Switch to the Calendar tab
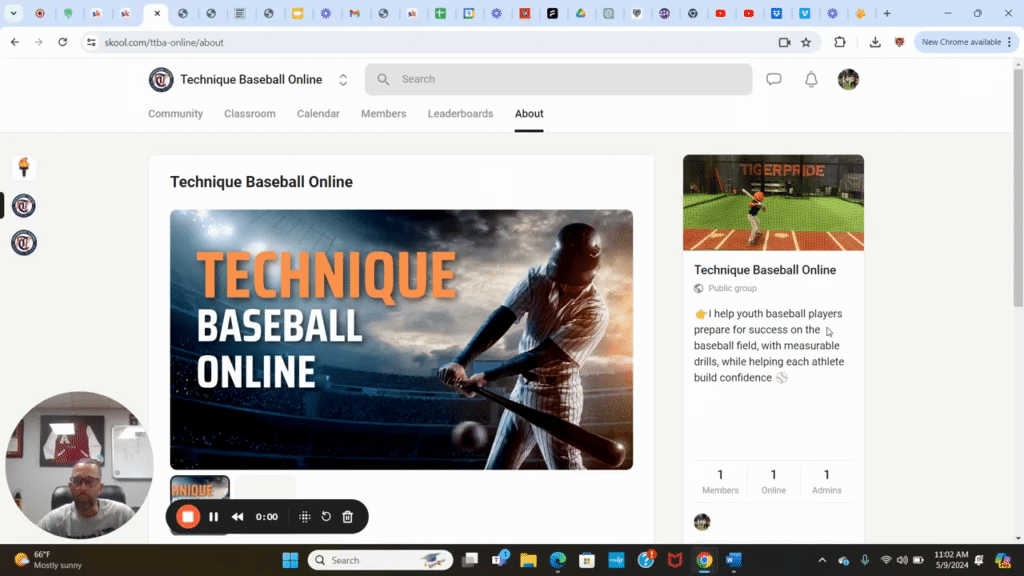Image resolution: width=1024 pixels, height=576 pixels. click(x=318, y=113)
